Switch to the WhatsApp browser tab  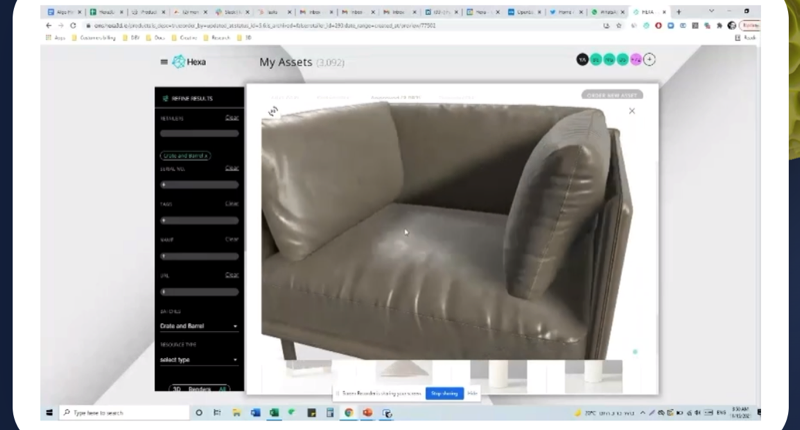607,12
